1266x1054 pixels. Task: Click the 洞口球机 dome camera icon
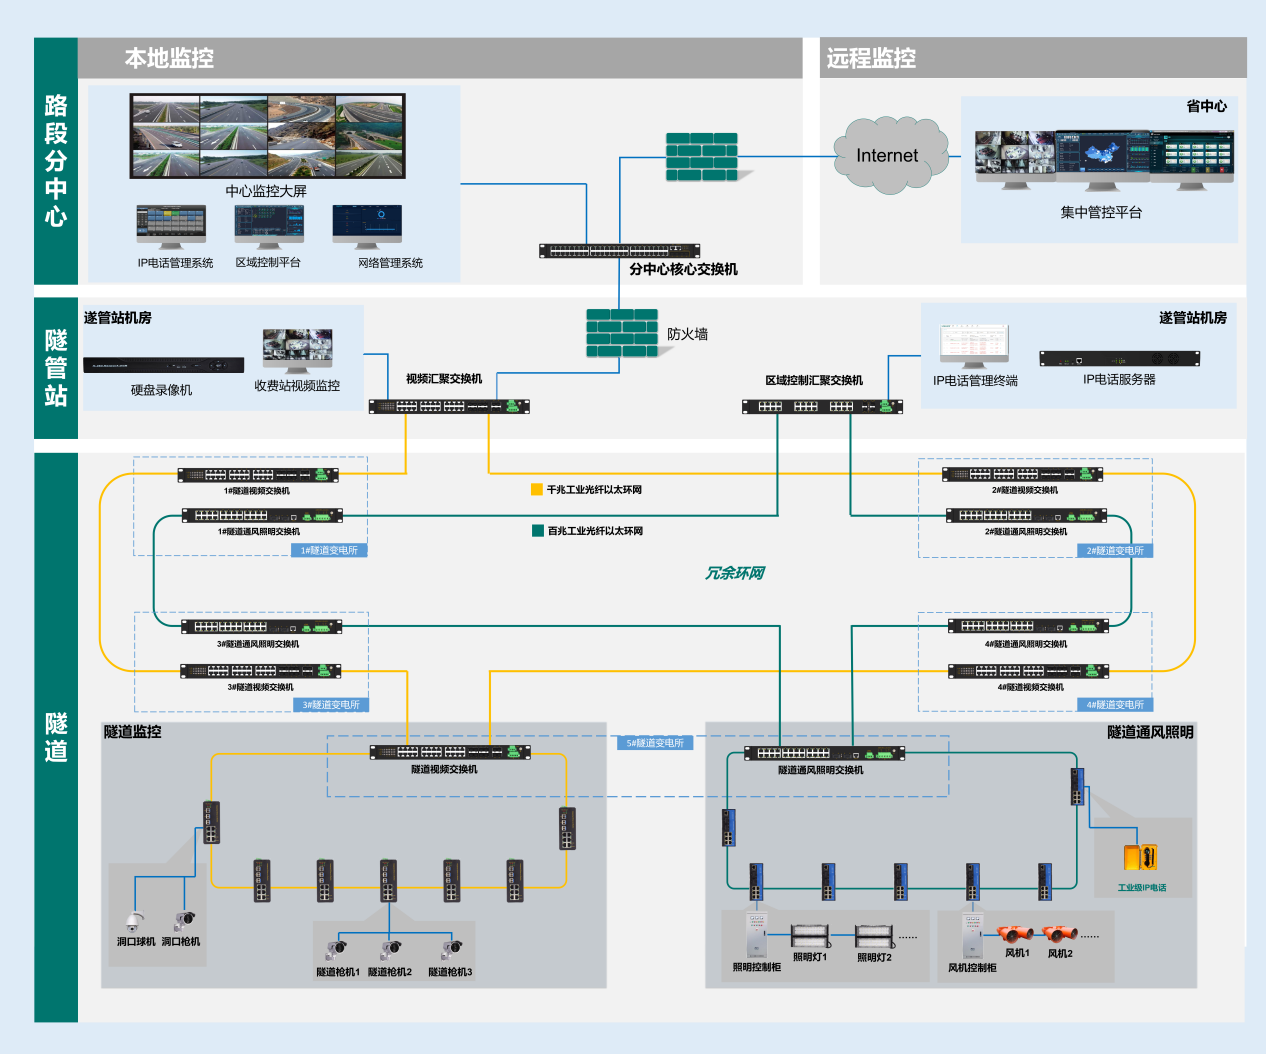(x=134, y=920)
